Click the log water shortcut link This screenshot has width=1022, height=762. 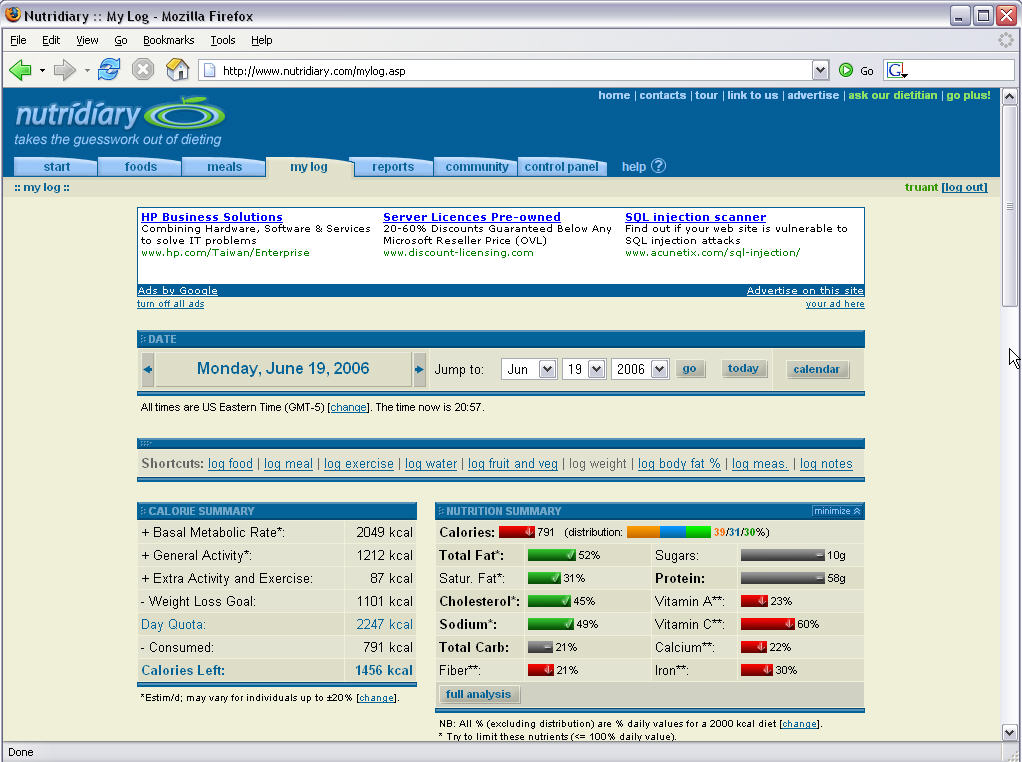(x=431, y=463)
